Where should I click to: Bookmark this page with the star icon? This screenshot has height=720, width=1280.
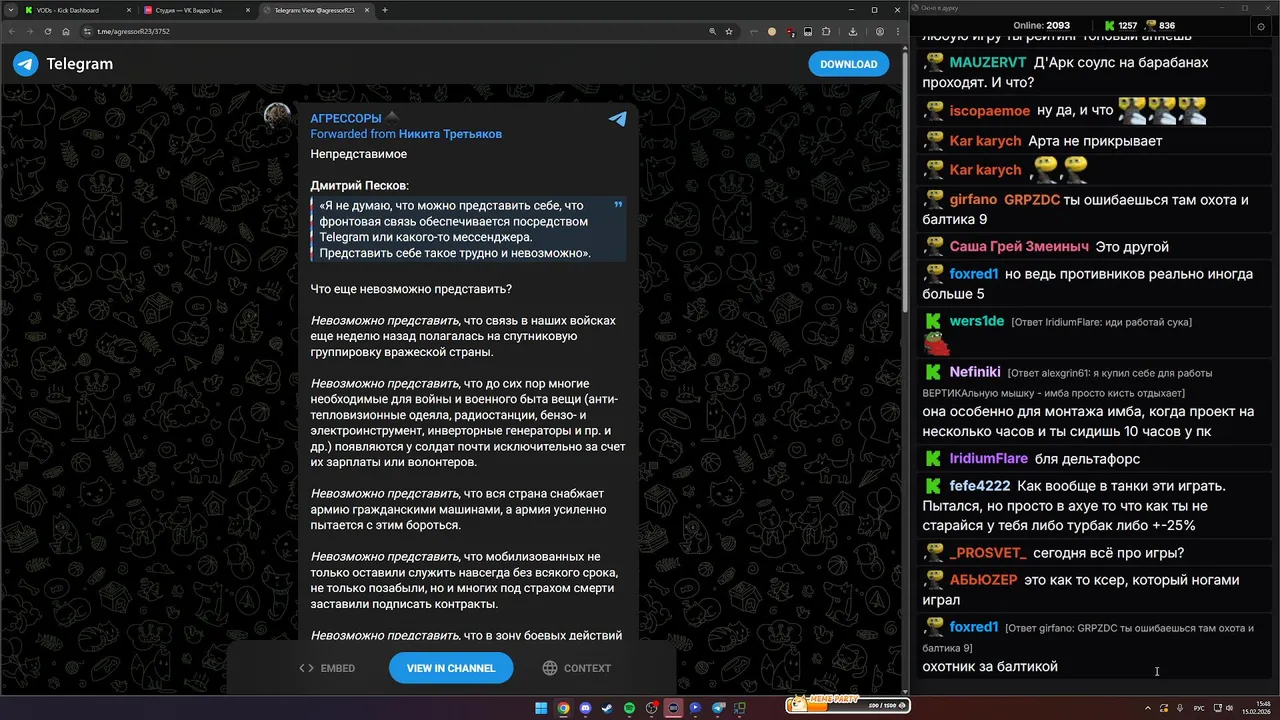point(729,31)
